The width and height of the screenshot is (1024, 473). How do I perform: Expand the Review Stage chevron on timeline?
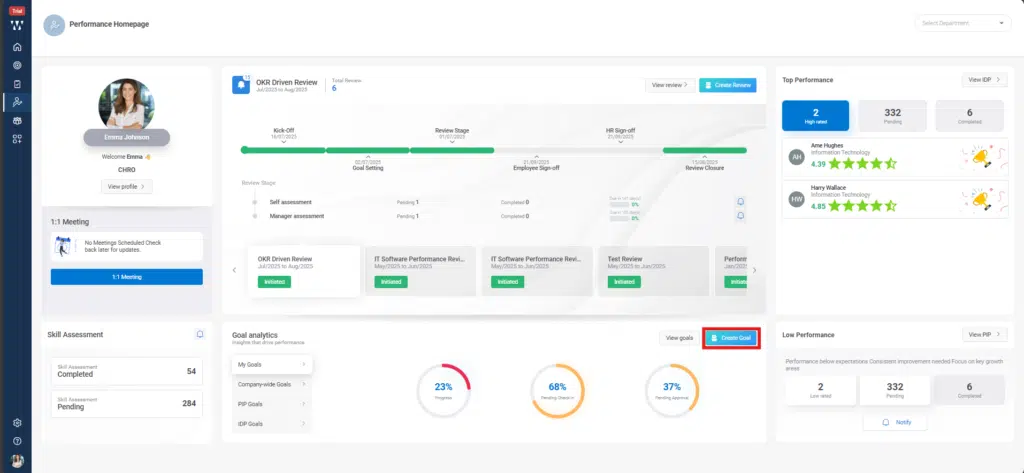tap(452, 142)
